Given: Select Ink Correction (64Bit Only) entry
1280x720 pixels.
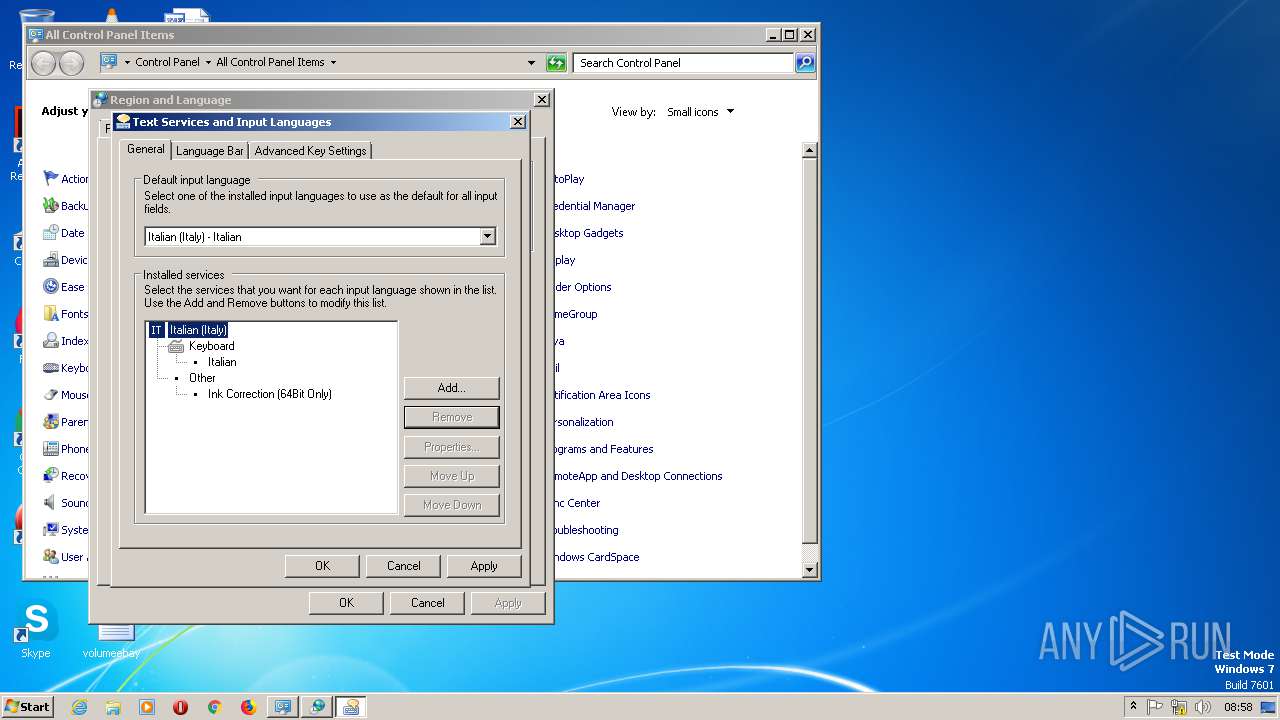Looking at the screenshot, I should point(270,394).
